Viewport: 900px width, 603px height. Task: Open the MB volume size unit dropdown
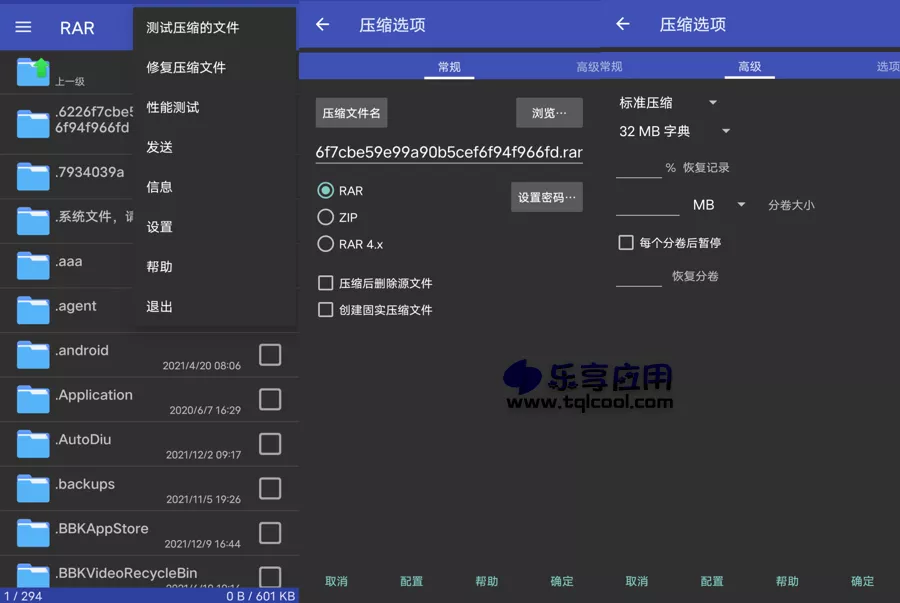point(716,204)
